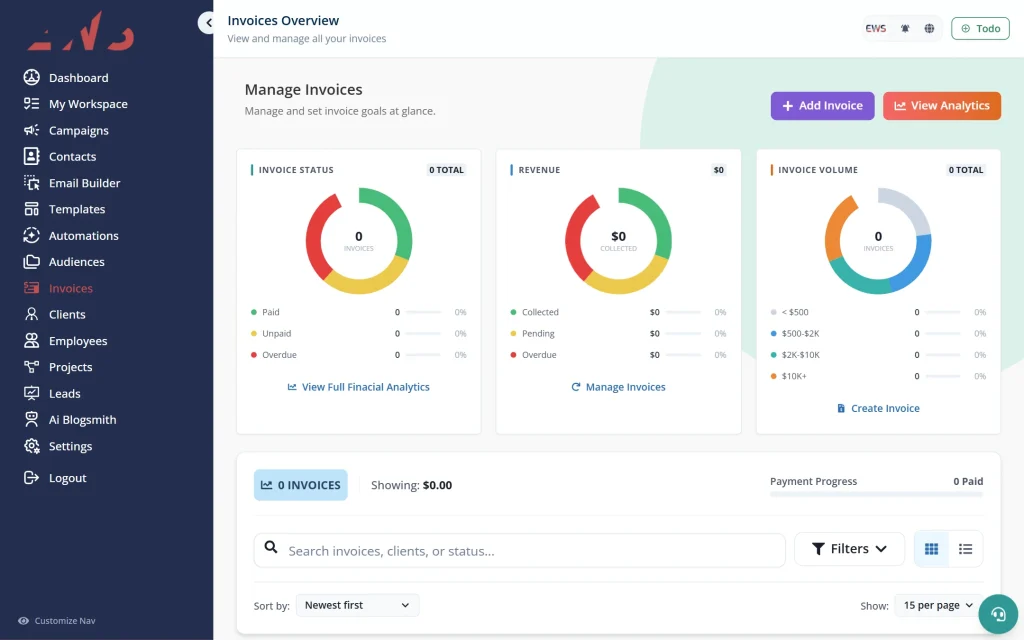Click the Manage Invoices link

click(x=618, y=387)
